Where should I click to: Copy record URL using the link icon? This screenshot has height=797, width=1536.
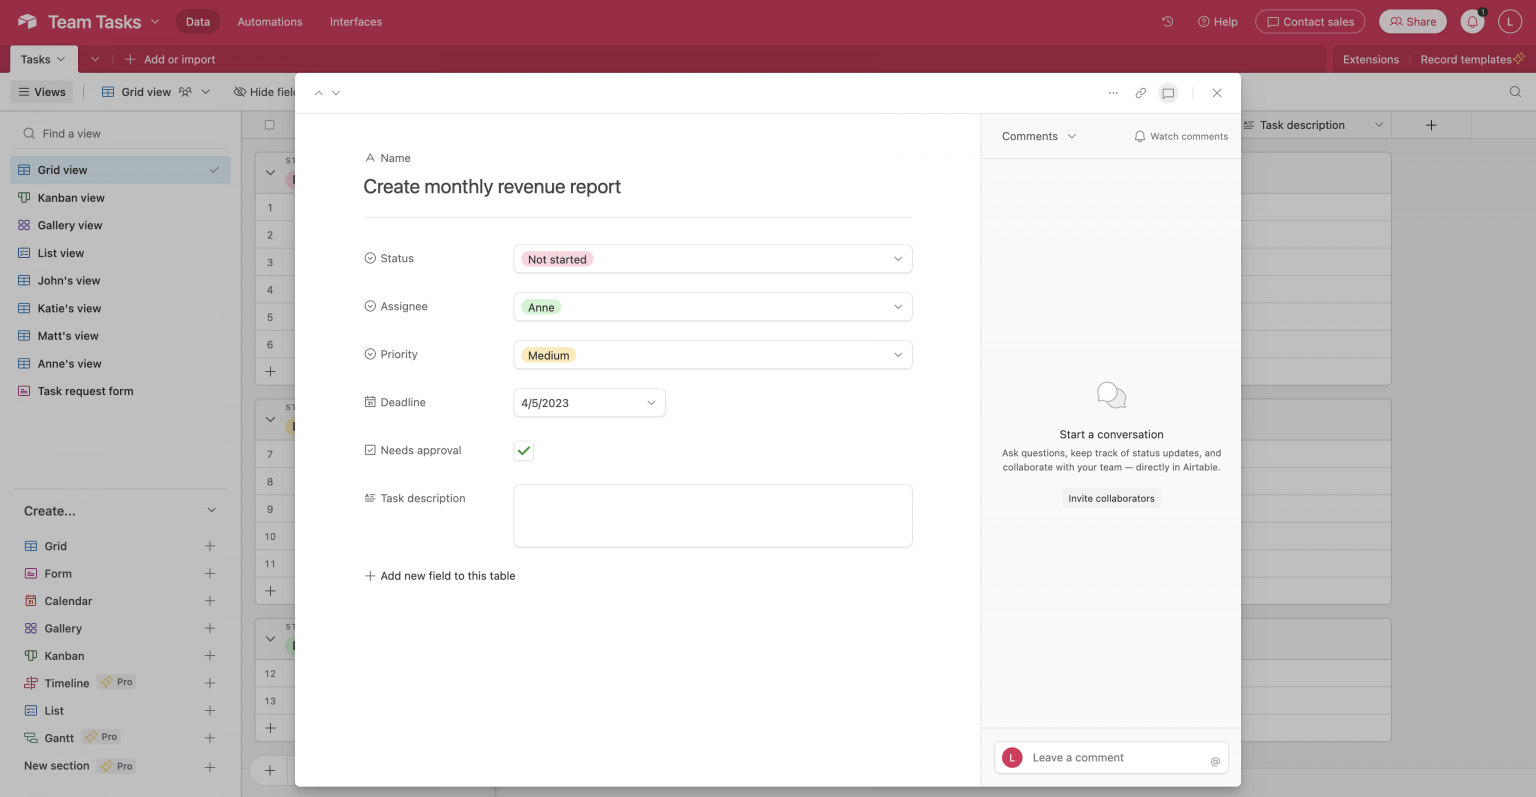[1140, 93]
